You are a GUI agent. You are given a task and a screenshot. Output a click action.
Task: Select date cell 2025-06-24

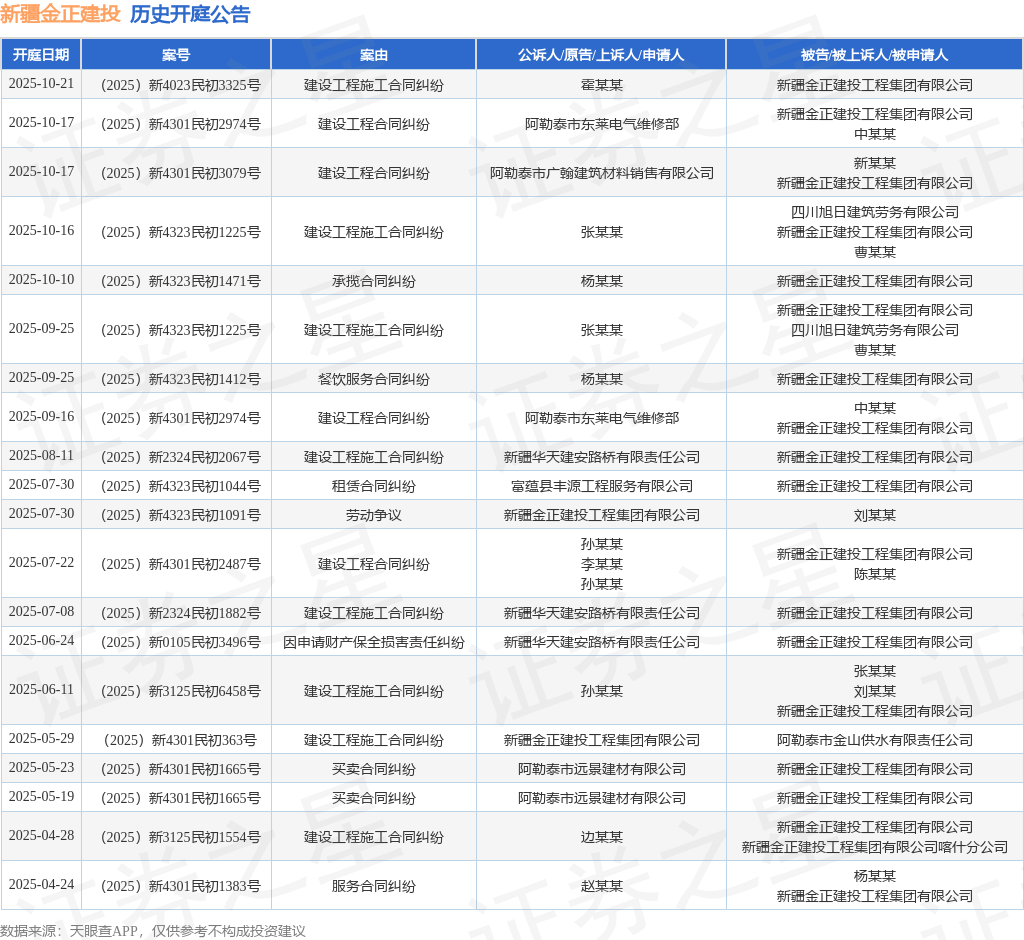pyautogui.click(x=41, y=641)
